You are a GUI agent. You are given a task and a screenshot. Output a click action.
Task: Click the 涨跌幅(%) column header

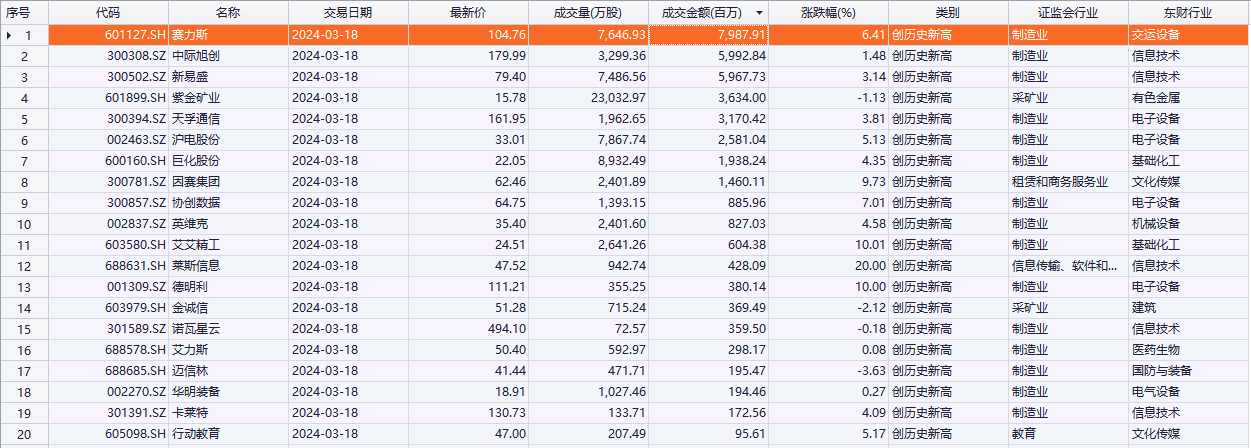tap(829, 13)
